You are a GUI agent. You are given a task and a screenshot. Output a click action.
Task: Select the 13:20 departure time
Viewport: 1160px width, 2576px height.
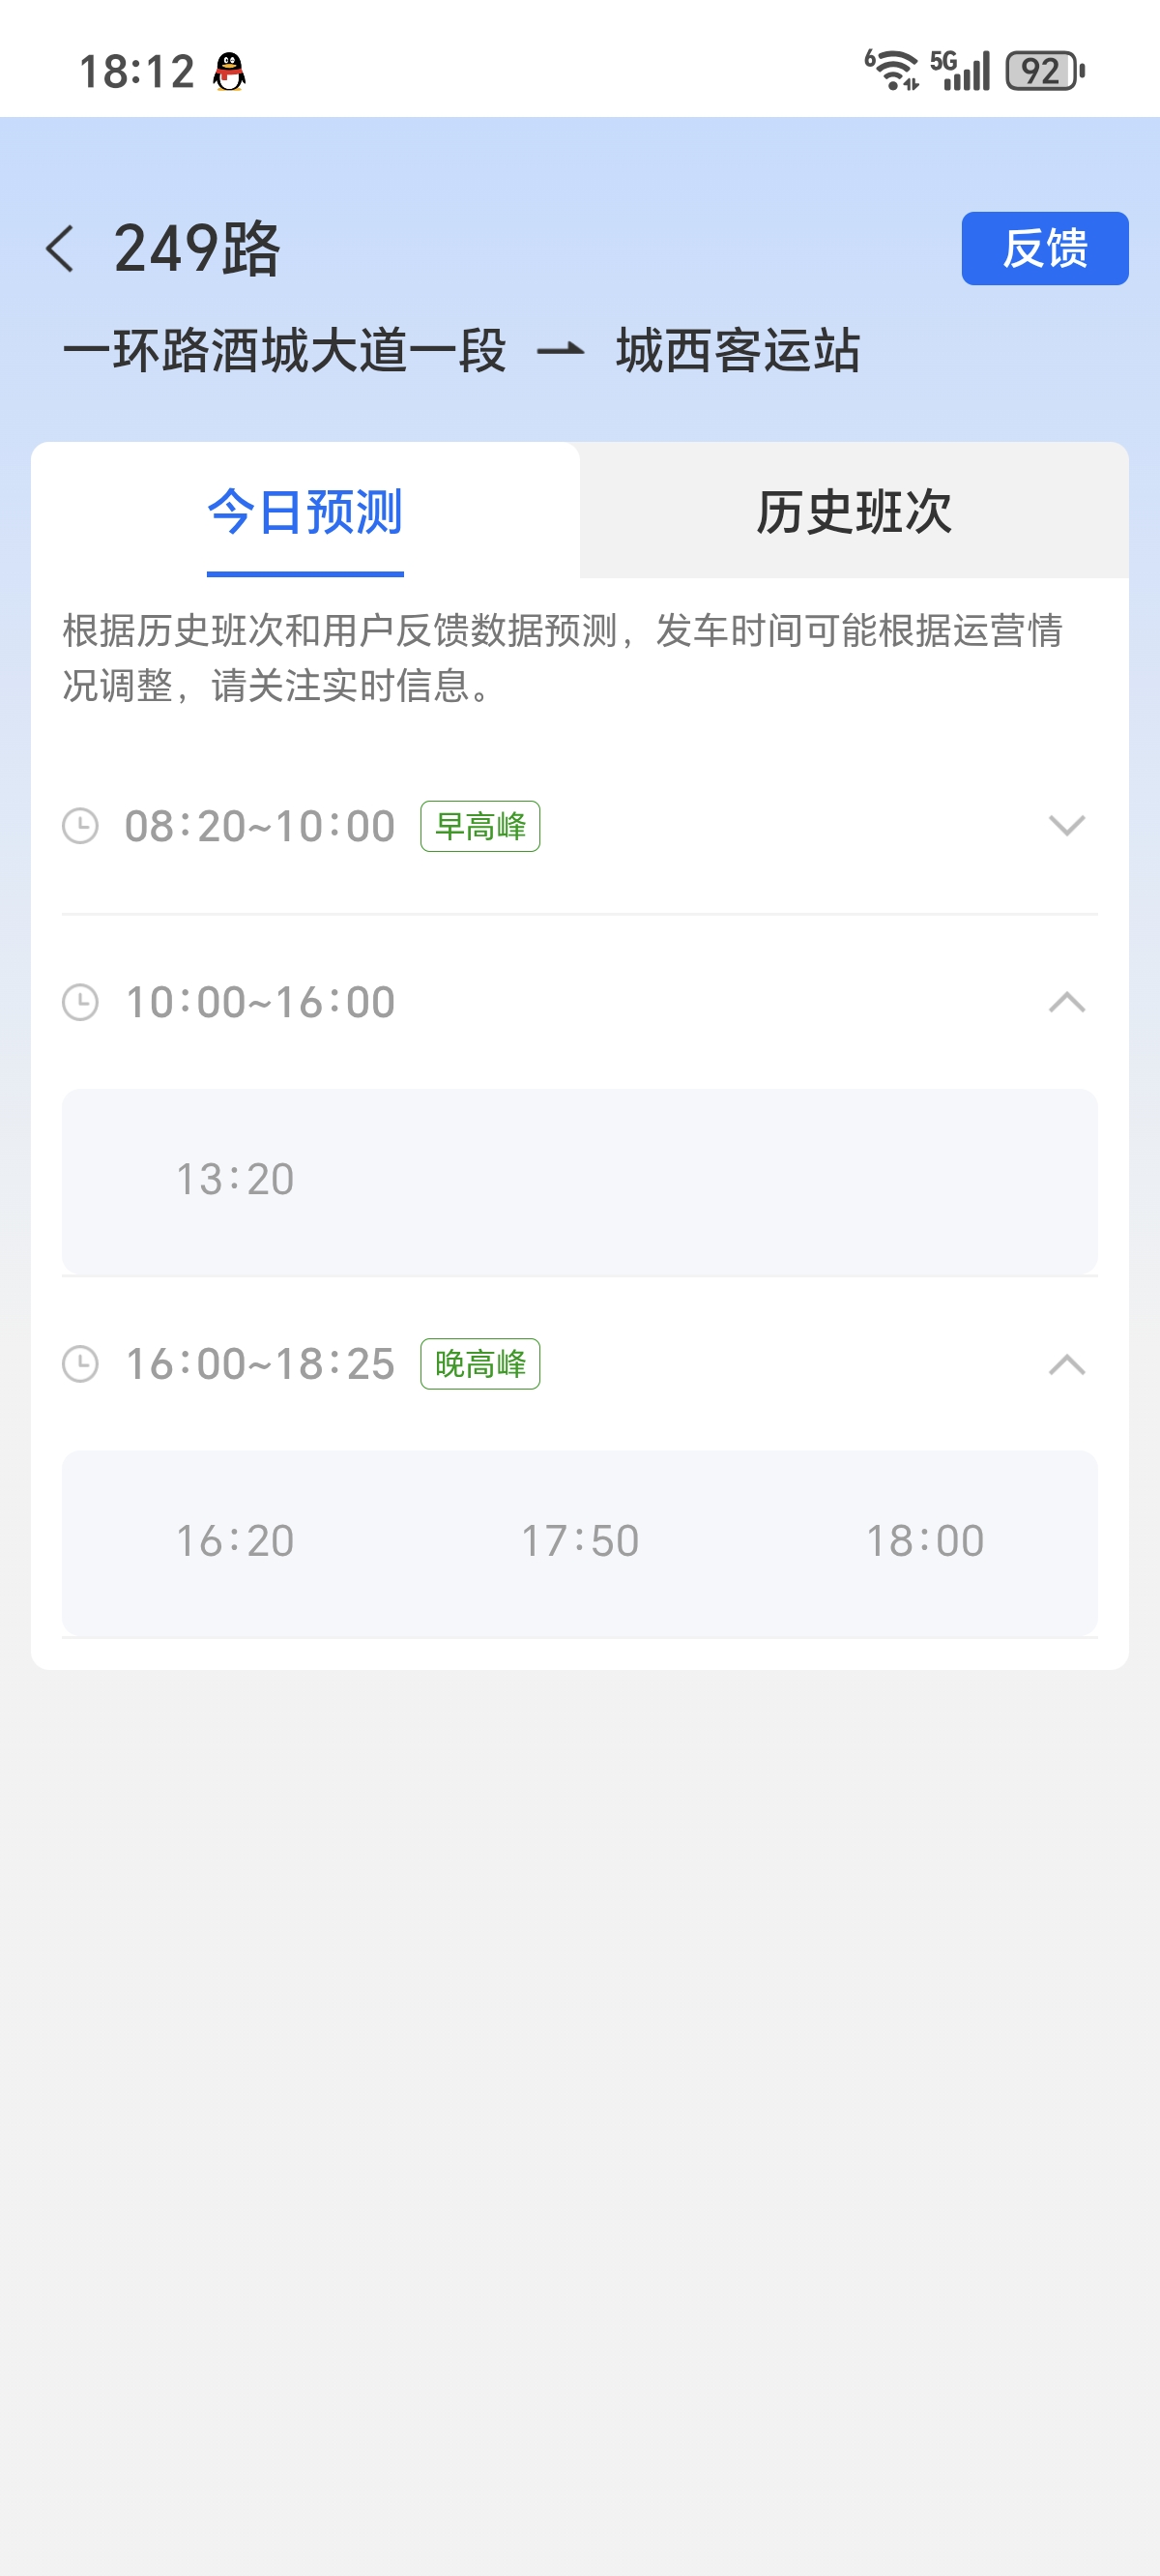pyautogui.click(x=235, y=1180)
